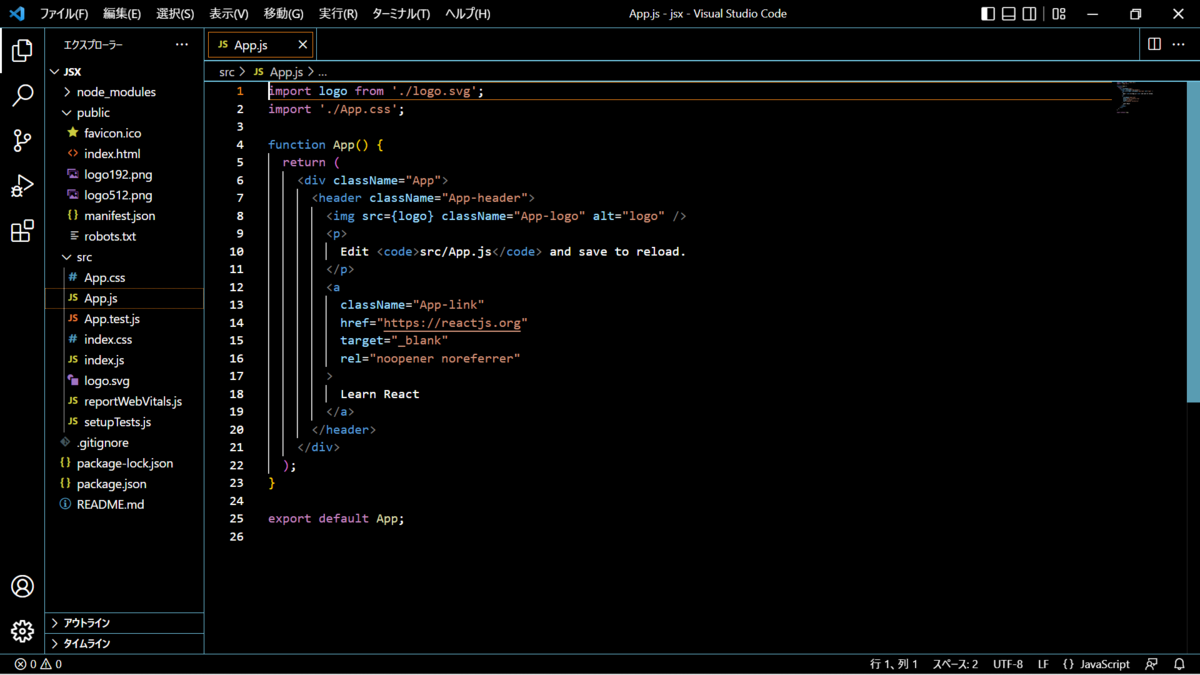Click the https://reactjs.org link in code
1200x675 pixels.
(x=452, y=323)
